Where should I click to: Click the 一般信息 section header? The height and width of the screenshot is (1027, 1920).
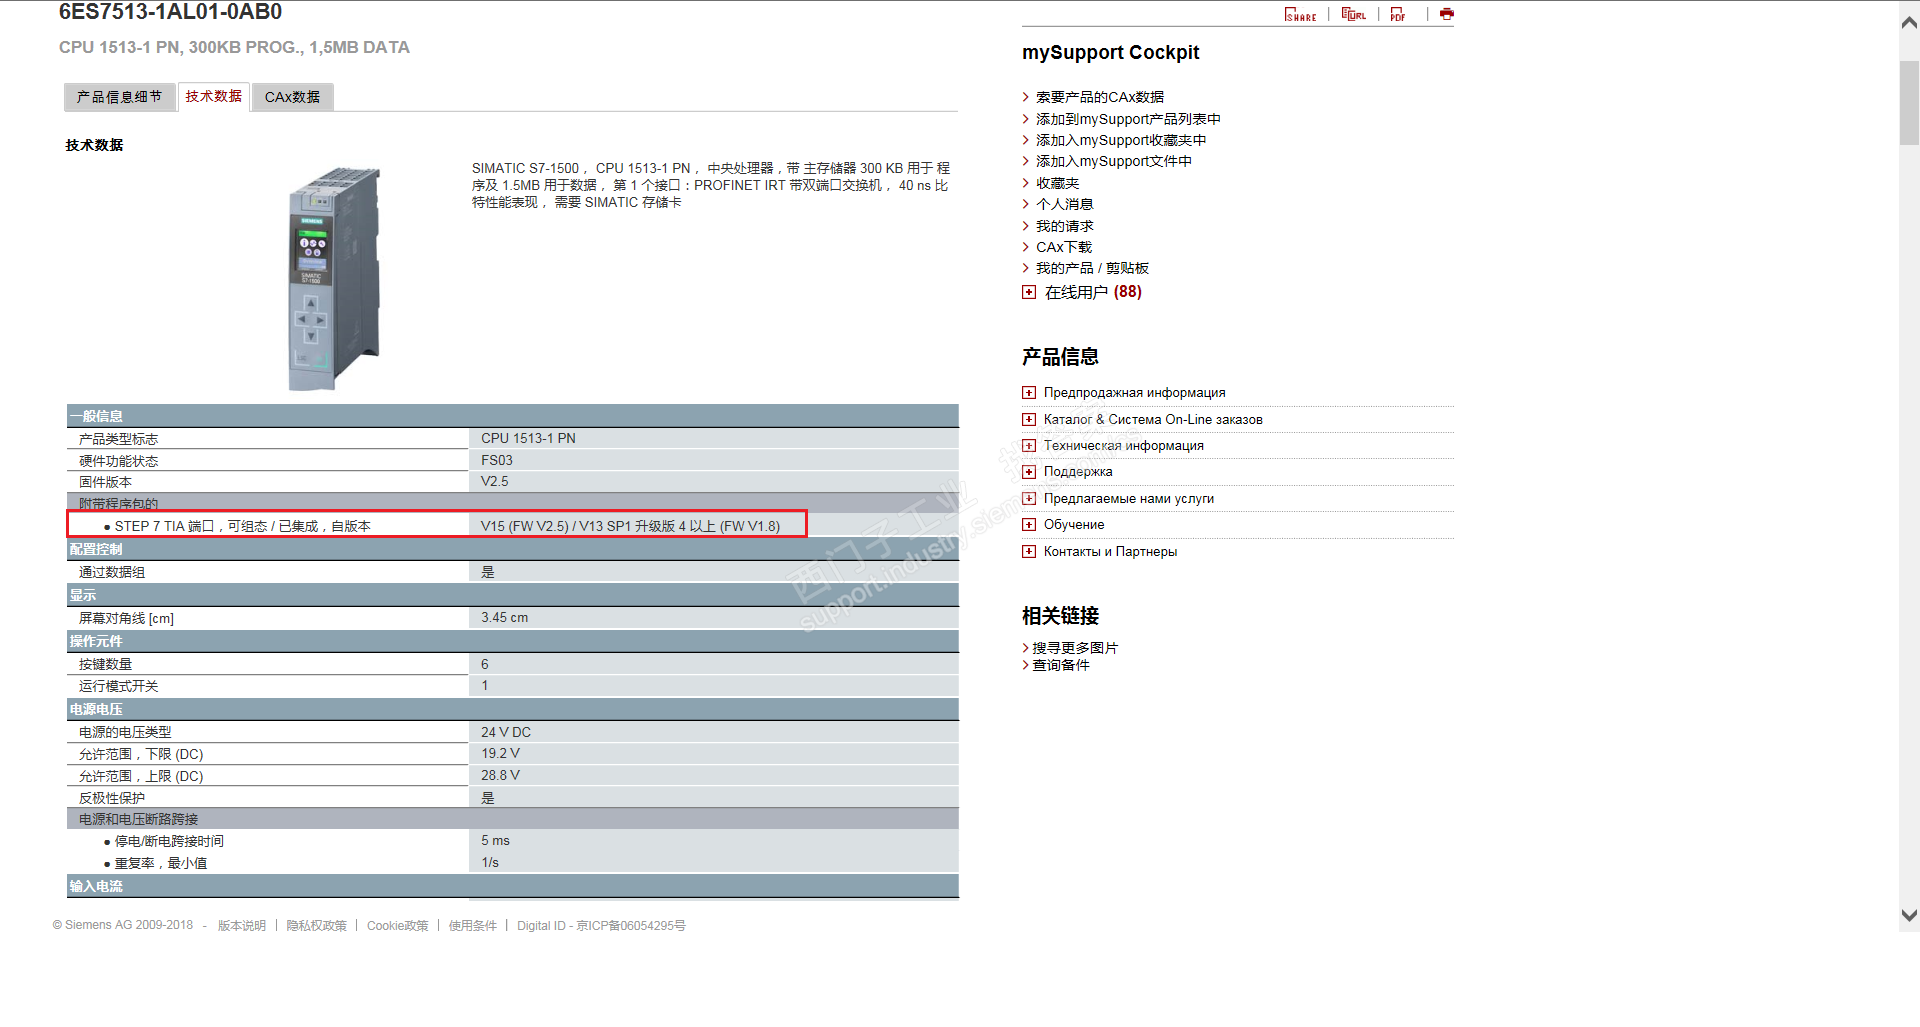(x=513, y=416)
